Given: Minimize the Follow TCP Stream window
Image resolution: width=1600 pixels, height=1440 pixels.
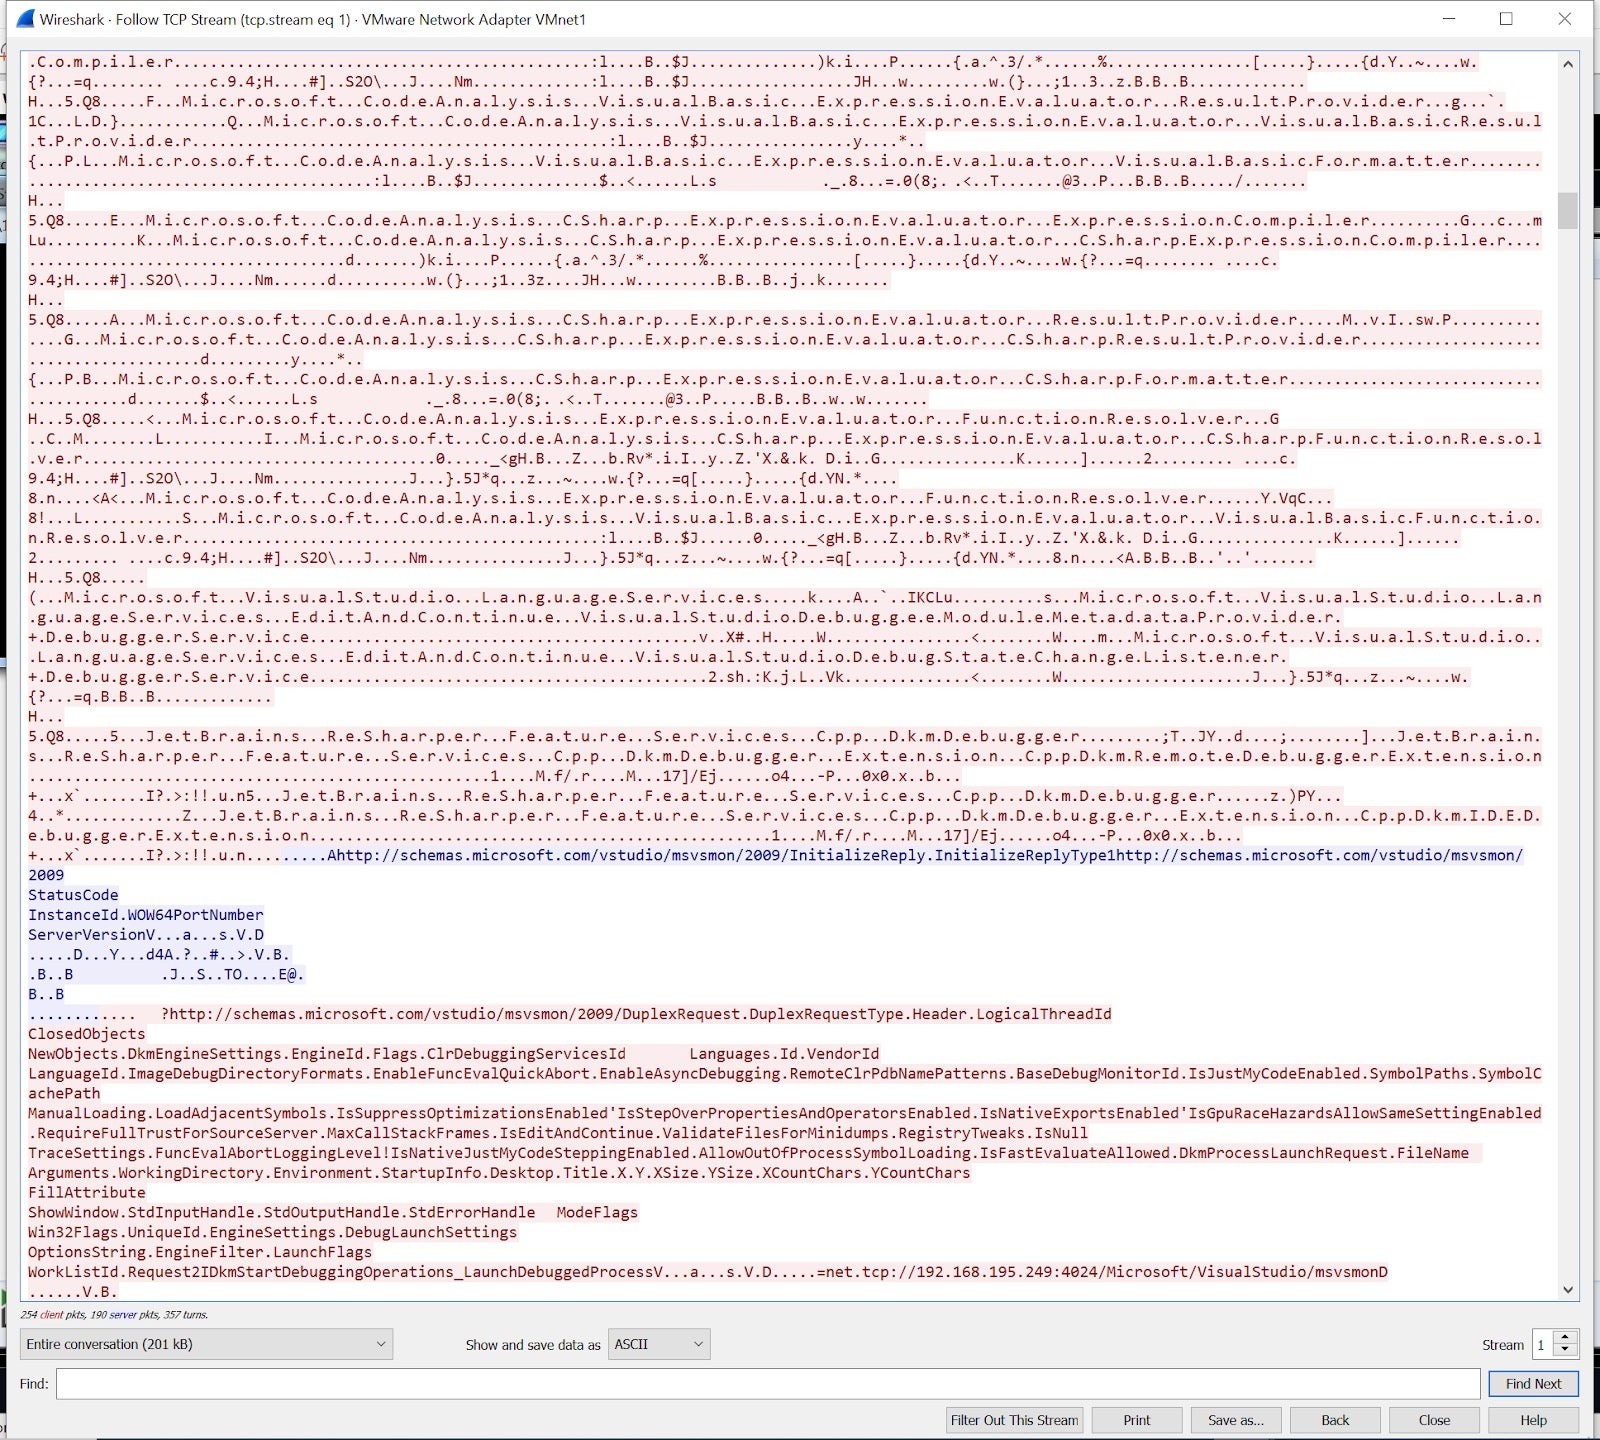Looking at the screenshot, I should tap(1449, 19).
